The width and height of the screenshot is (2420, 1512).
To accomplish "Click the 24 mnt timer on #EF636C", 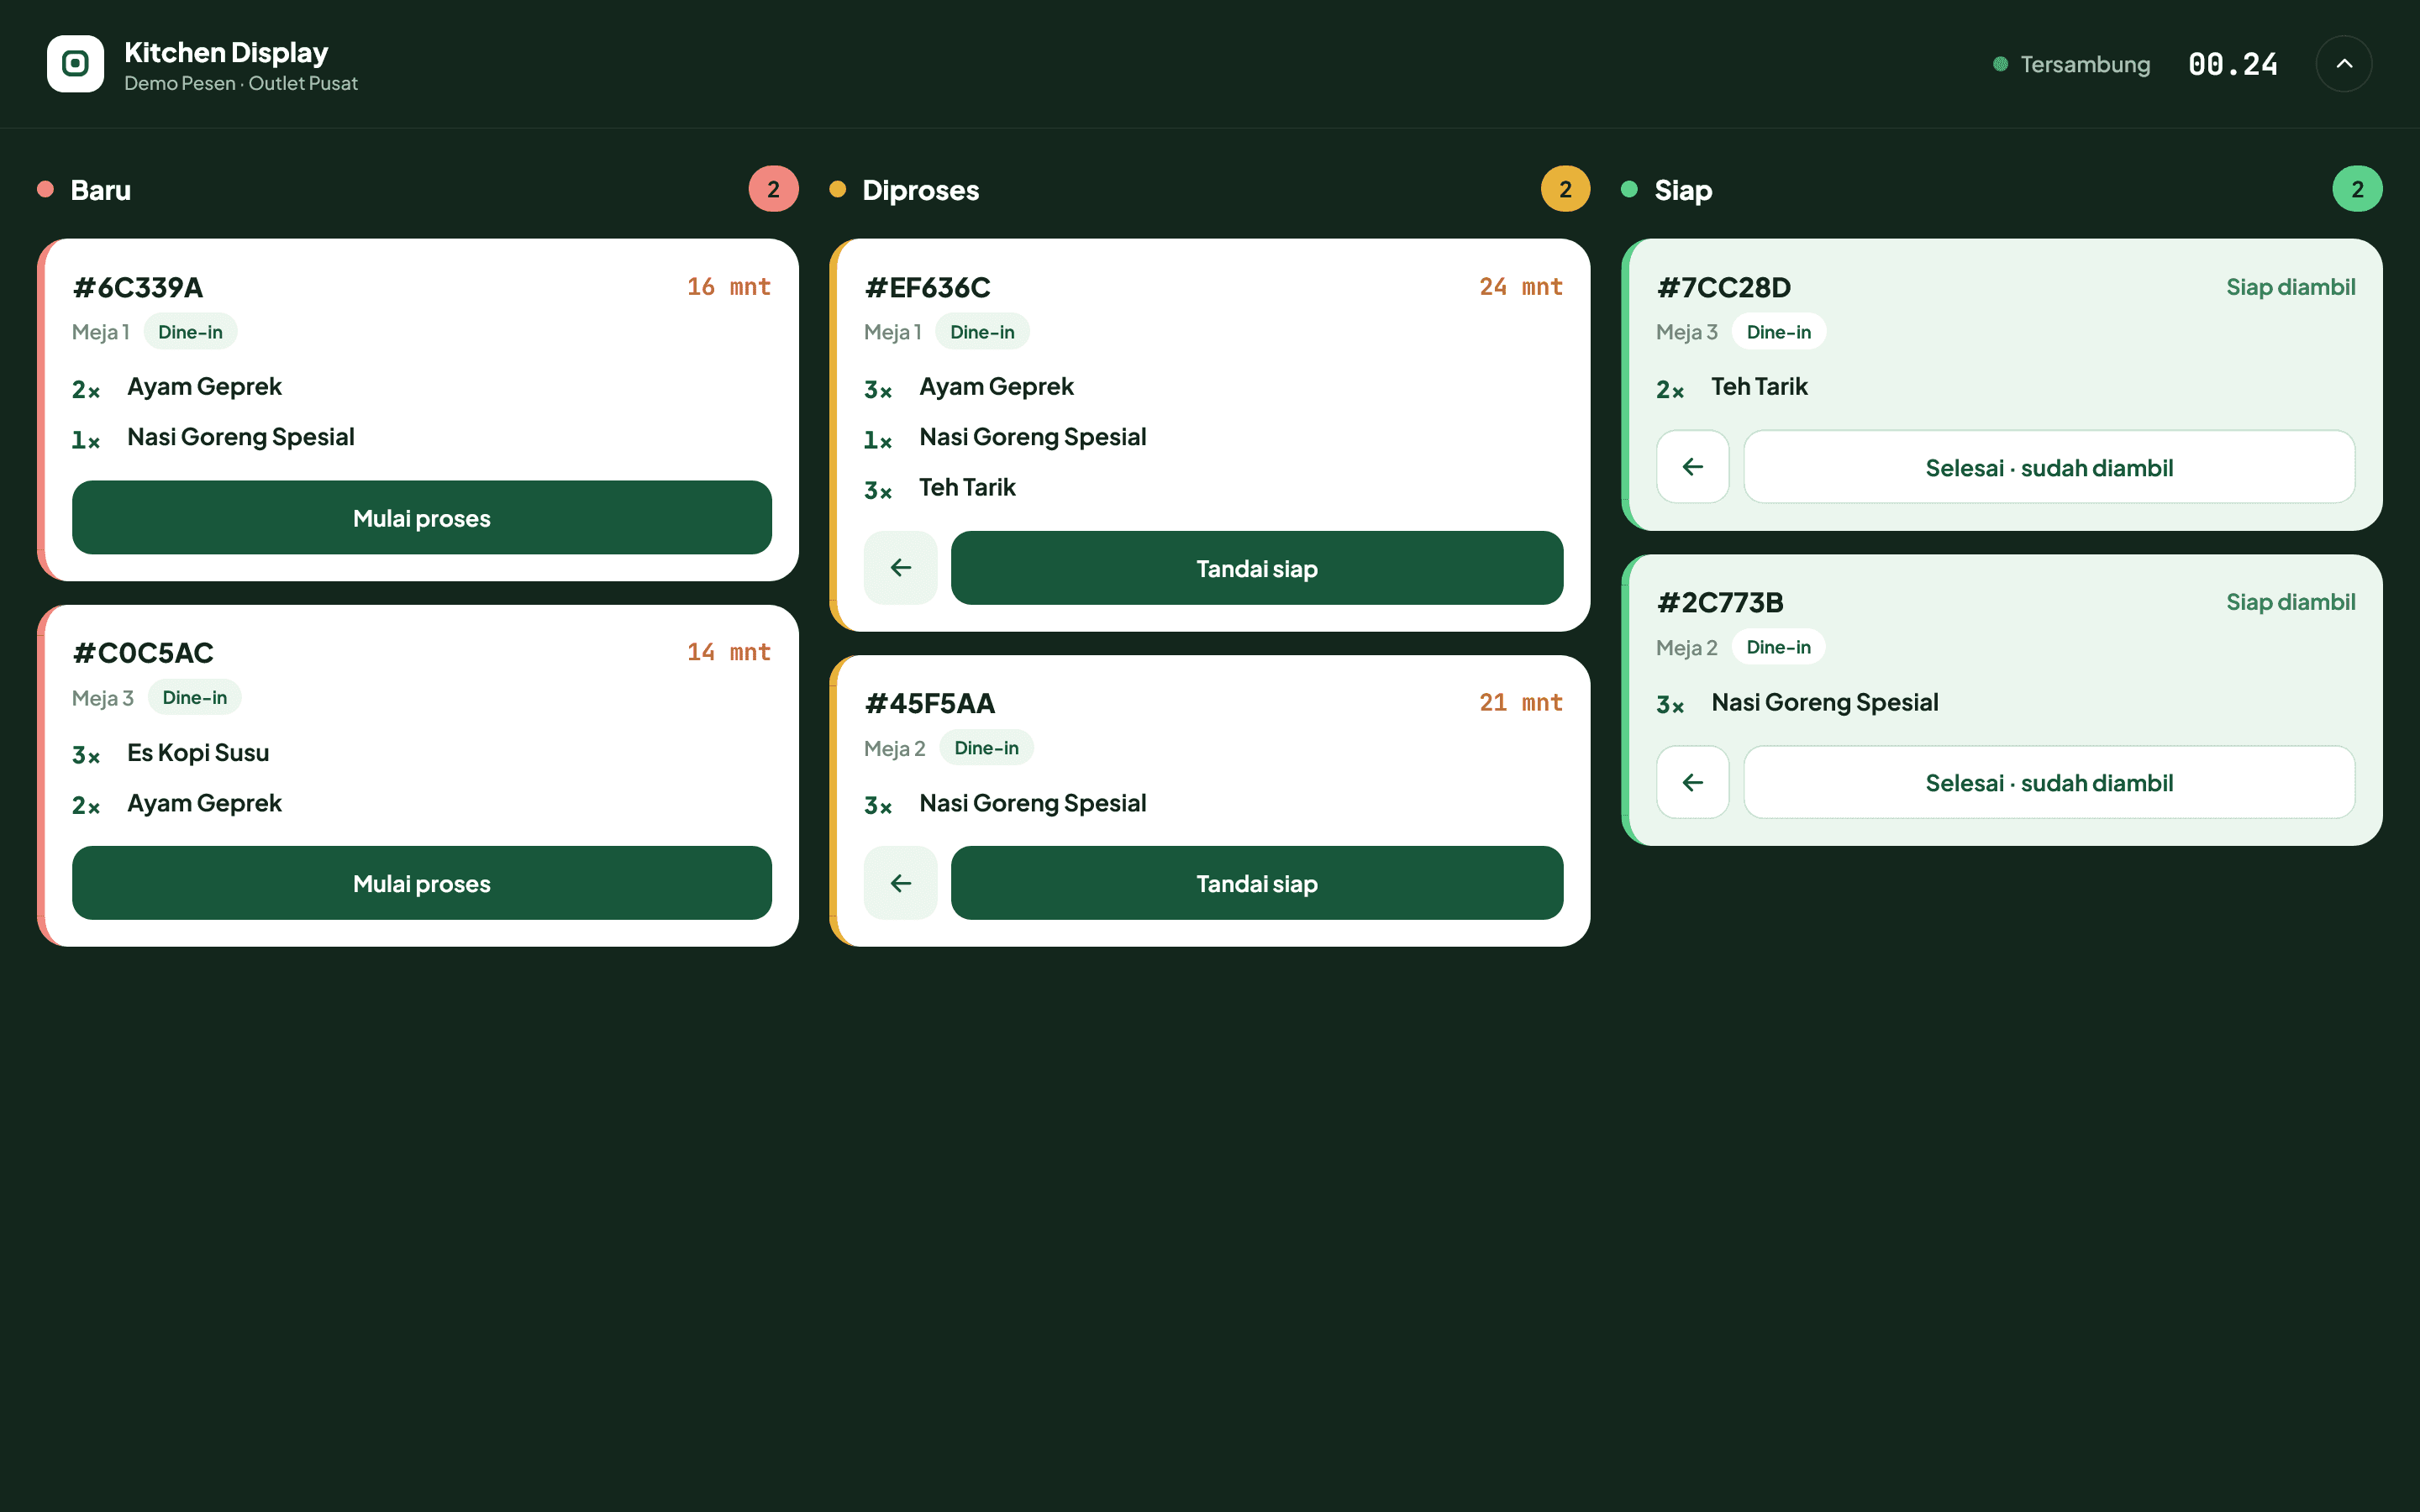I will click(1521, 287).
